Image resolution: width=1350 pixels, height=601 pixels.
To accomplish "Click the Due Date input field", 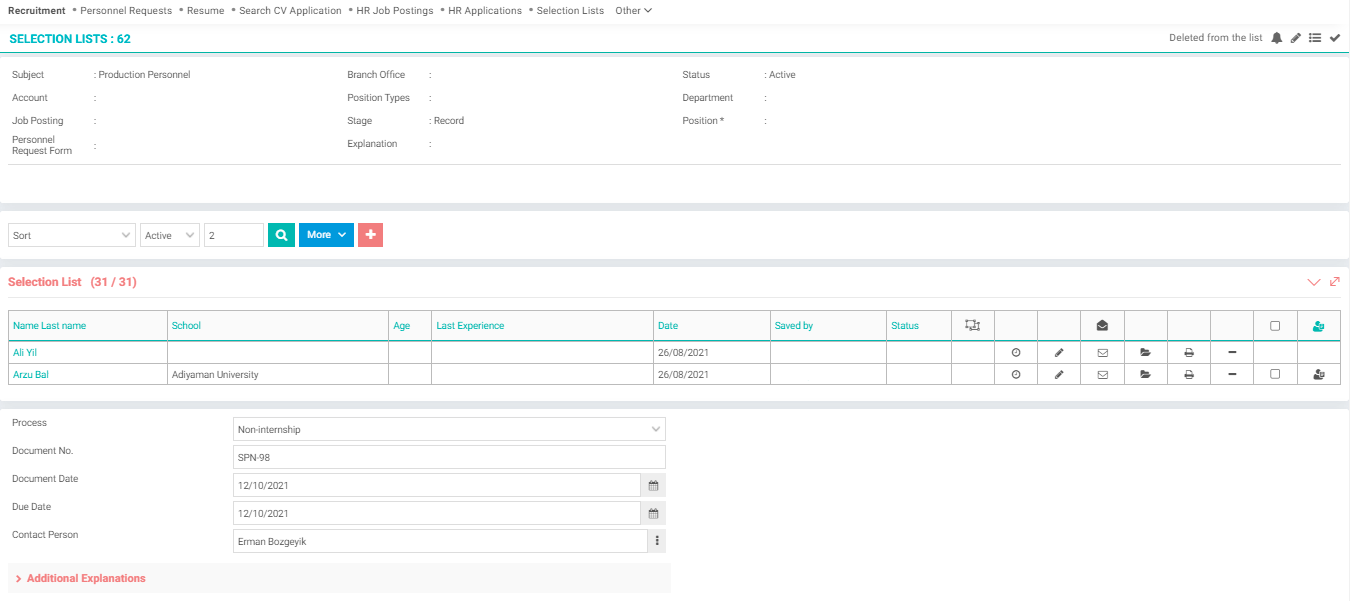I will [x=436, y=513].
